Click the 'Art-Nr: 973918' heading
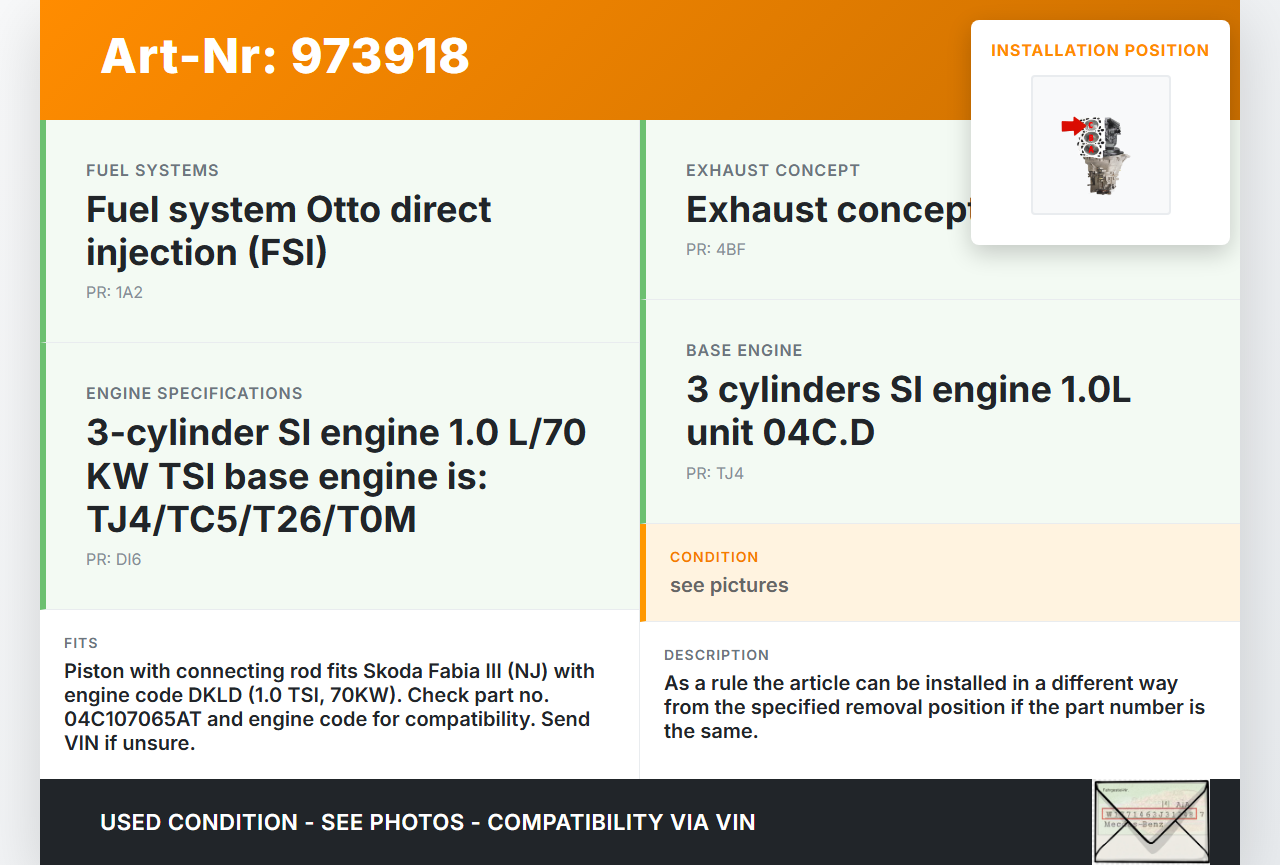This screenshot has width=1280, height=865. [285, 56]
